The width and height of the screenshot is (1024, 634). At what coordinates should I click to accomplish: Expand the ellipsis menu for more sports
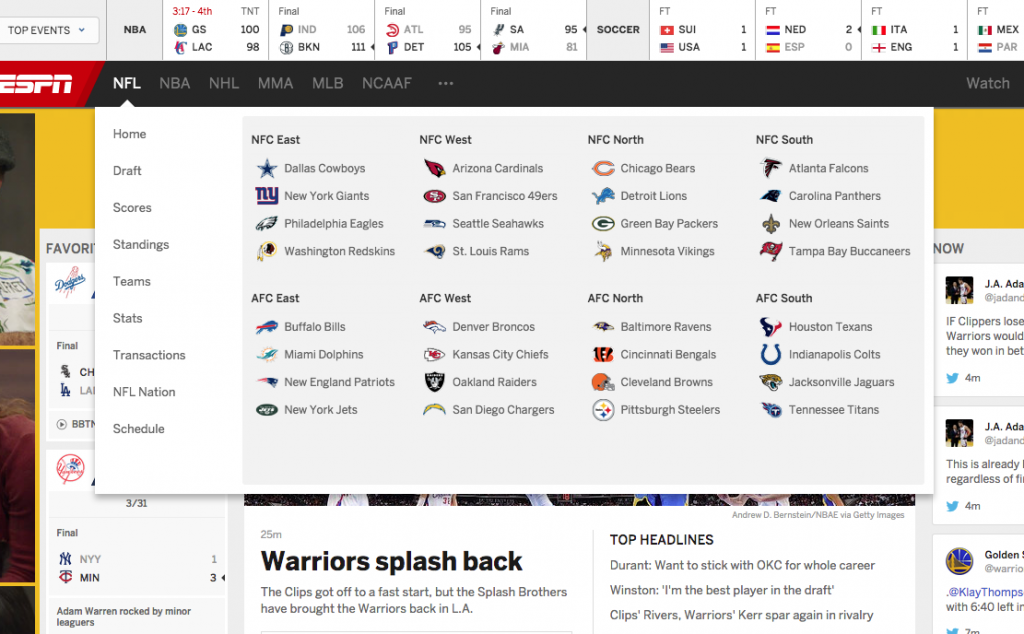[445, 84]
